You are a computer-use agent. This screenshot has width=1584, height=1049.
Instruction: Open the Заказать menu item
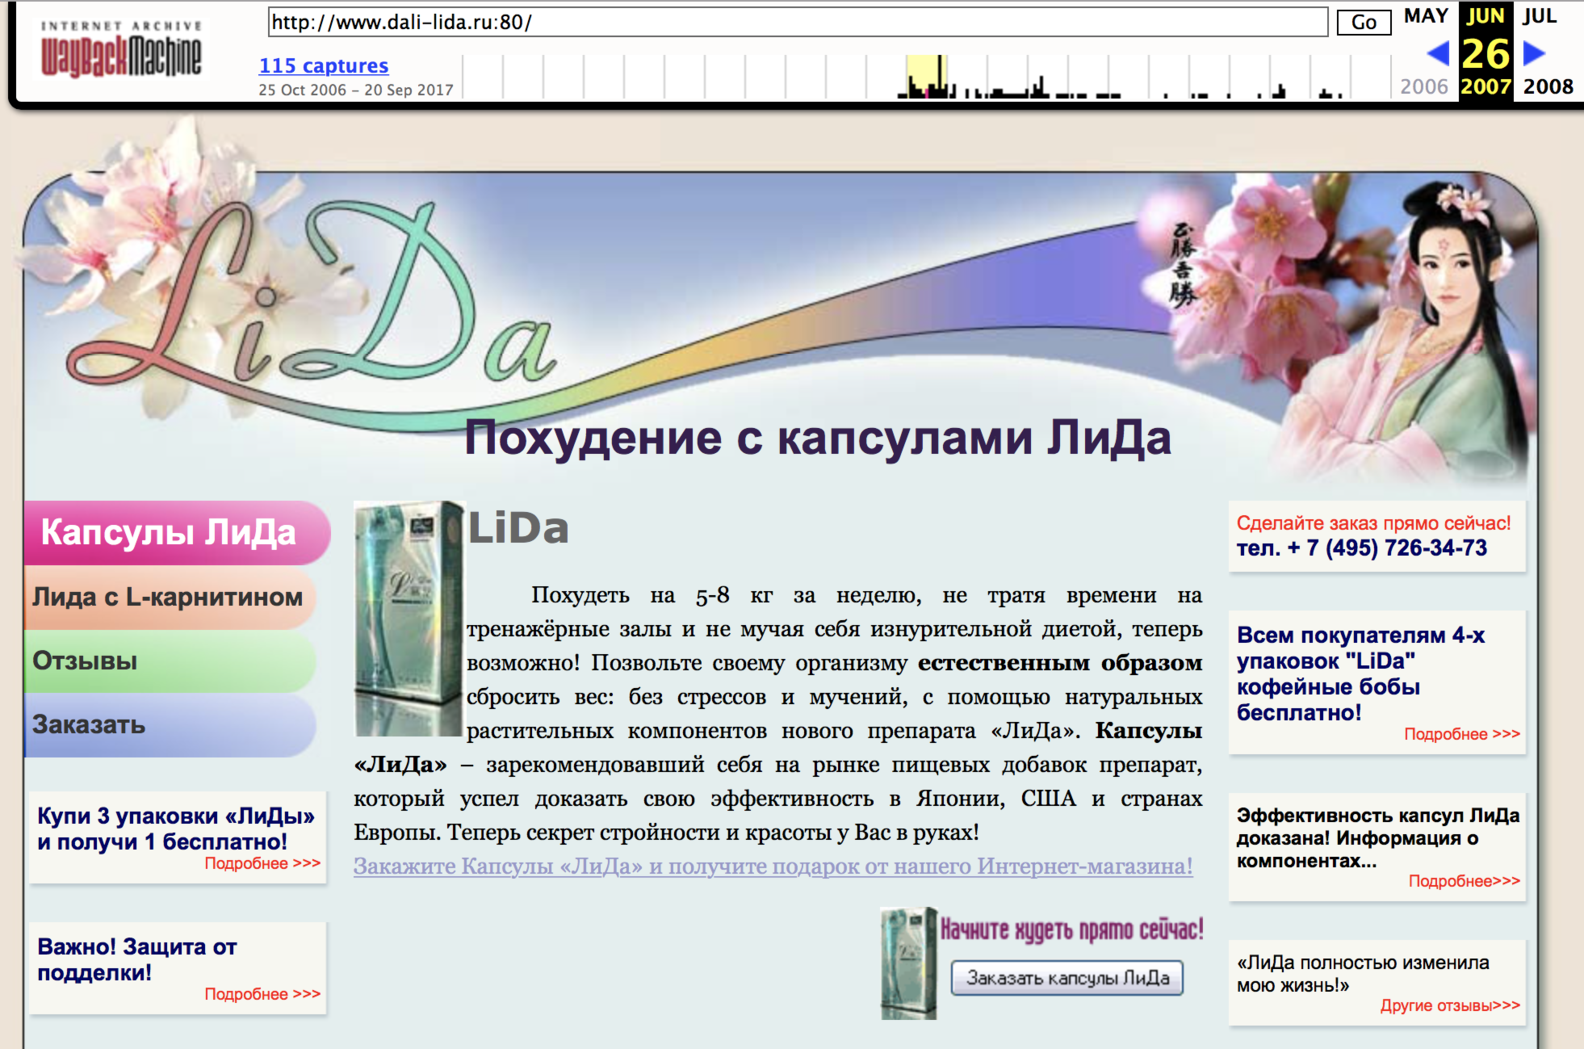point(168,725)
